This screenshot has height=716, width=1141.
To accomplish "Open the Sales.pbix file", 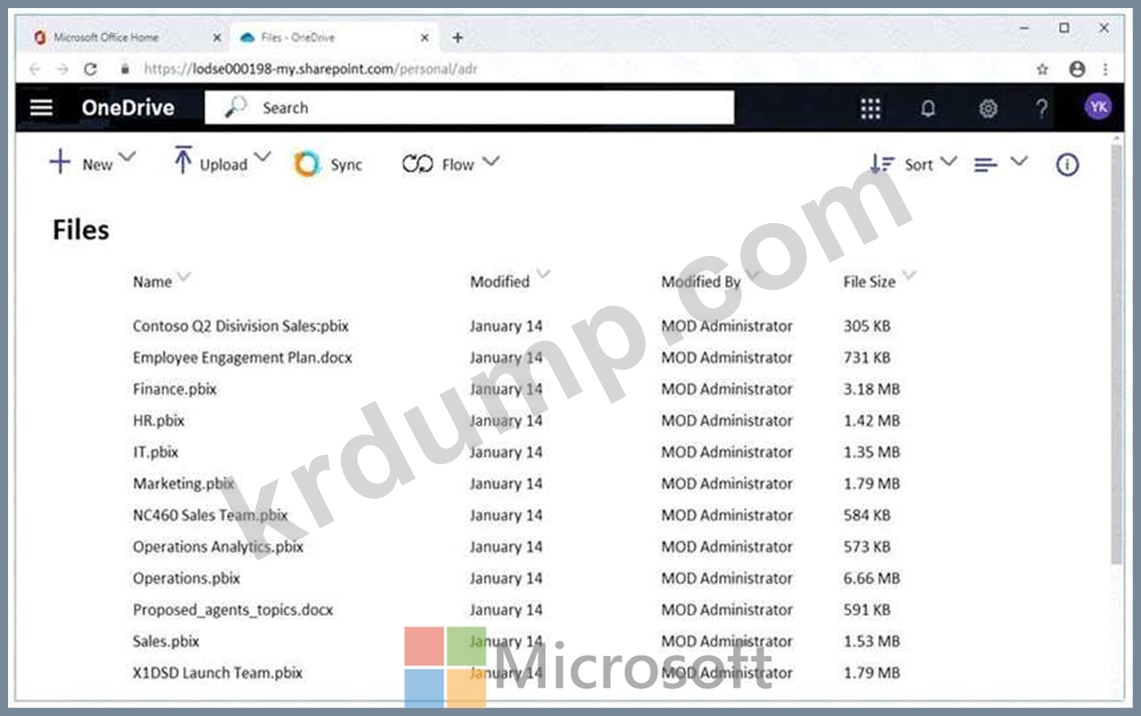I will pyautogui.click(x=166, y=641).
